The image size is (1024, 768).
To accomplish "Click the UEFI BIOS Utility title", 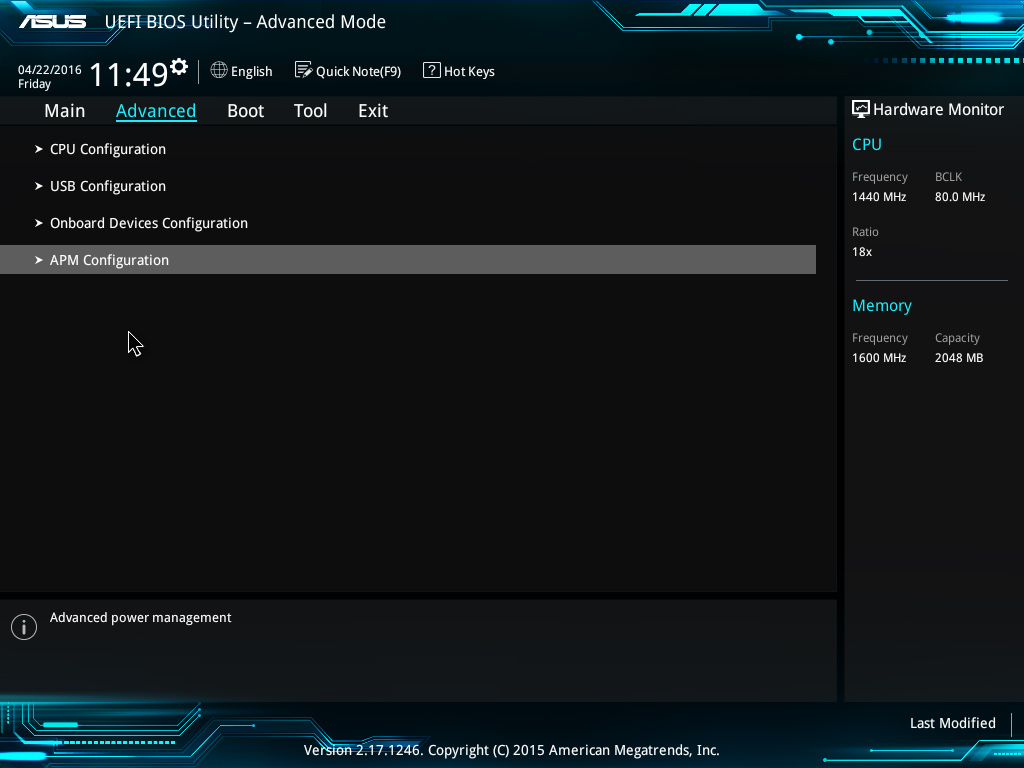I will click(245, 22).
